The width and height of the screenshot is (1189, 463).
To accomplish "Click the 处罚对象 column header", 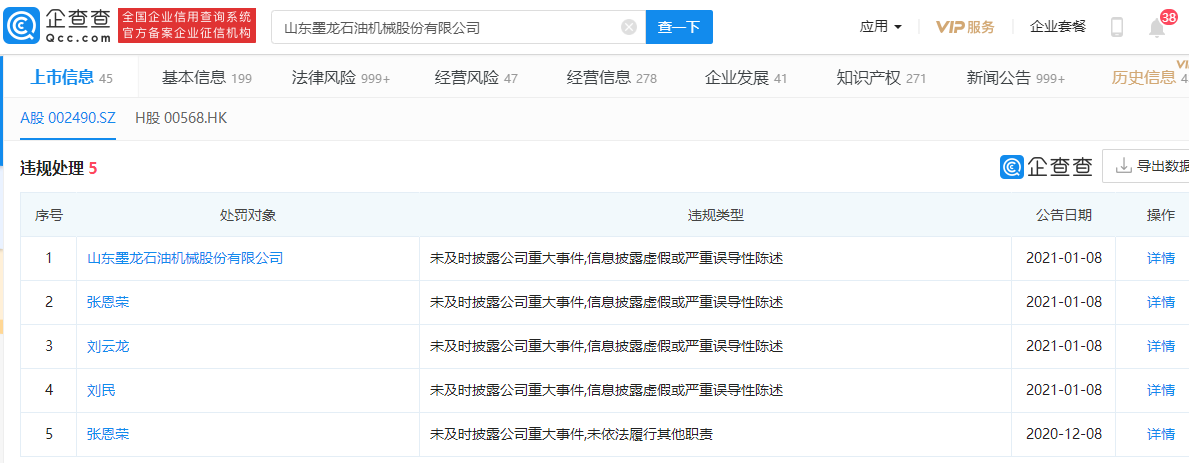I will coord(248,215).
